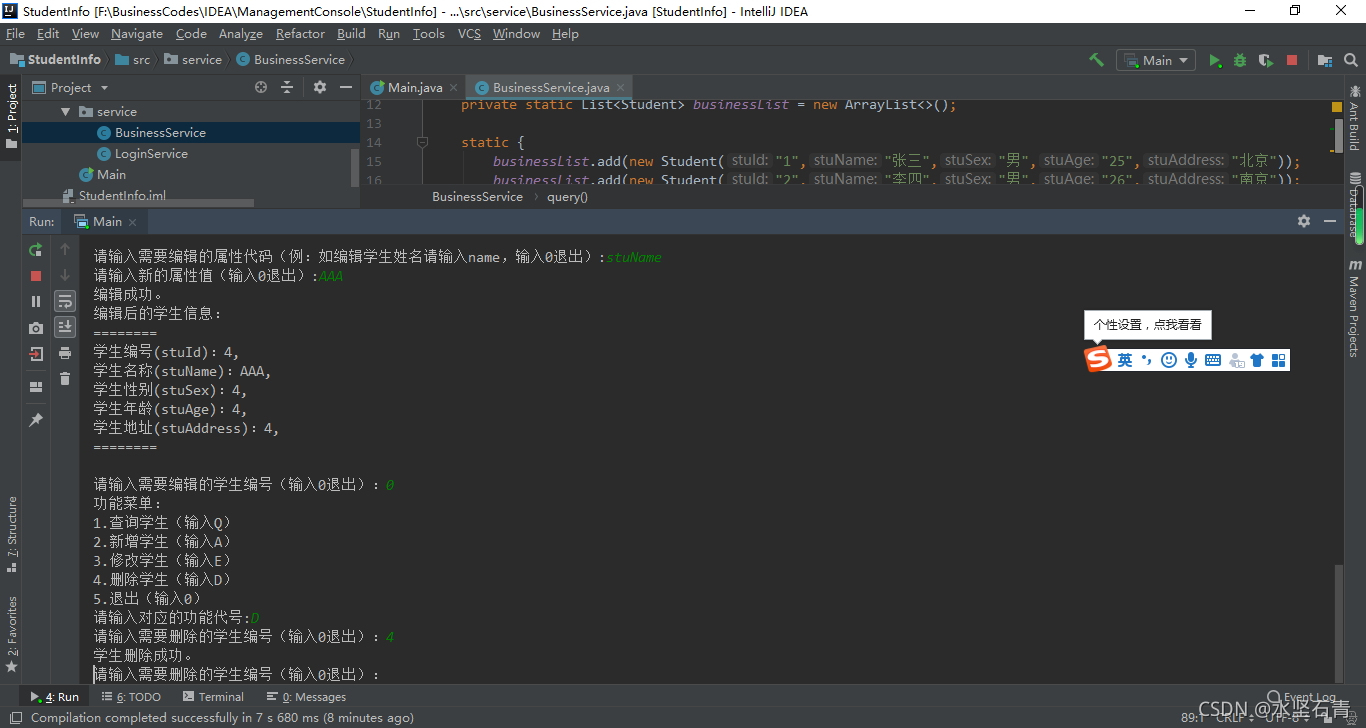Image resolution: width=1366 pixels, height=728 pixels.
Task: Print console output with printer icon
Action: [65, 353]
